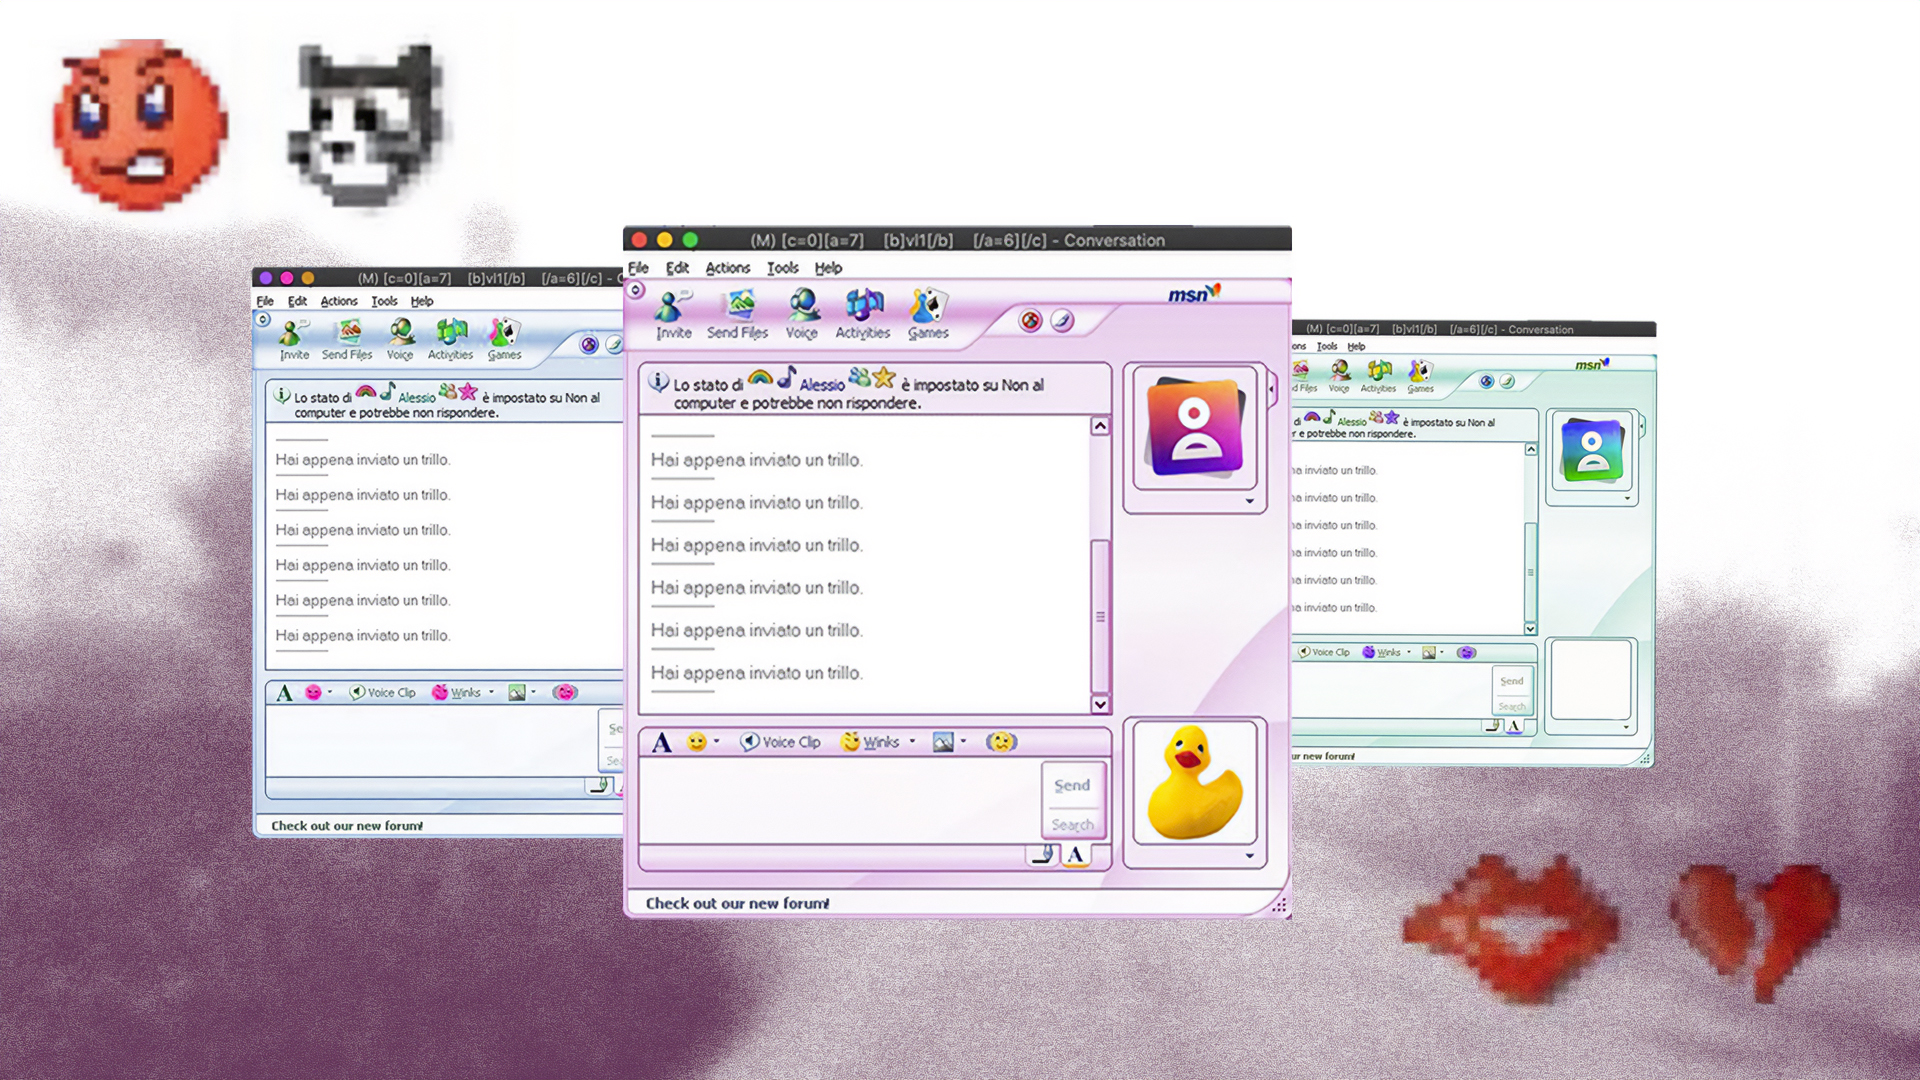This screenshot has height=1080, width=1920.
Task: Click contact display picture in center window
Action: (1195, 427)
